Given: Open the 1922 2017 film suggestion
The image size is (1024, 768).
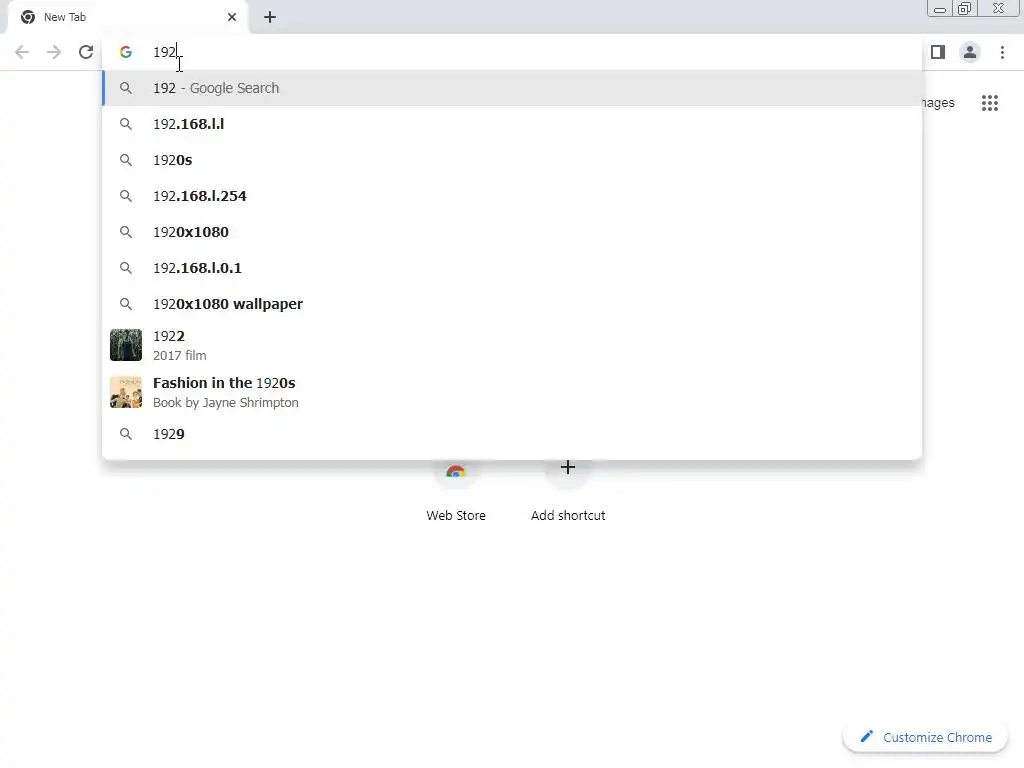Looking at the screenshot, I should click(x=512, y=345).
